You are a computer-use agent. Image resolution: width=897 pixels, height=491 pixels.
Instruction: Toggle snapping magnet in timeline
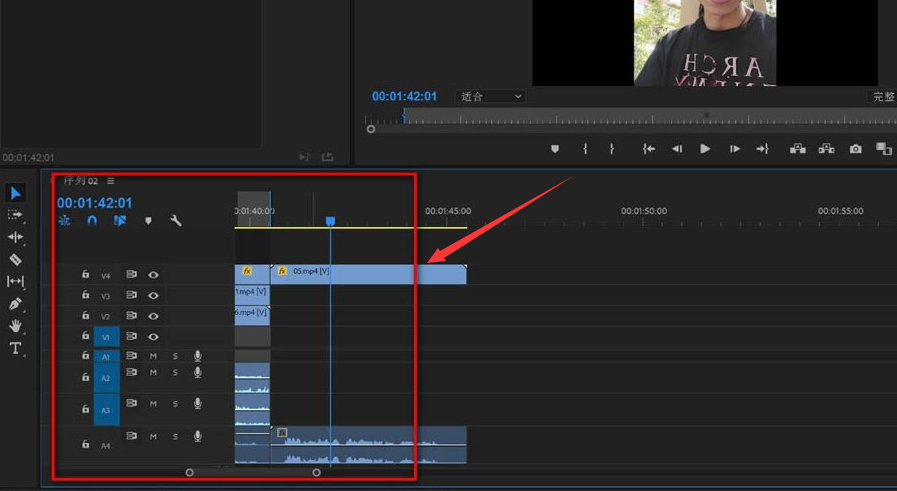click(92, 221)
